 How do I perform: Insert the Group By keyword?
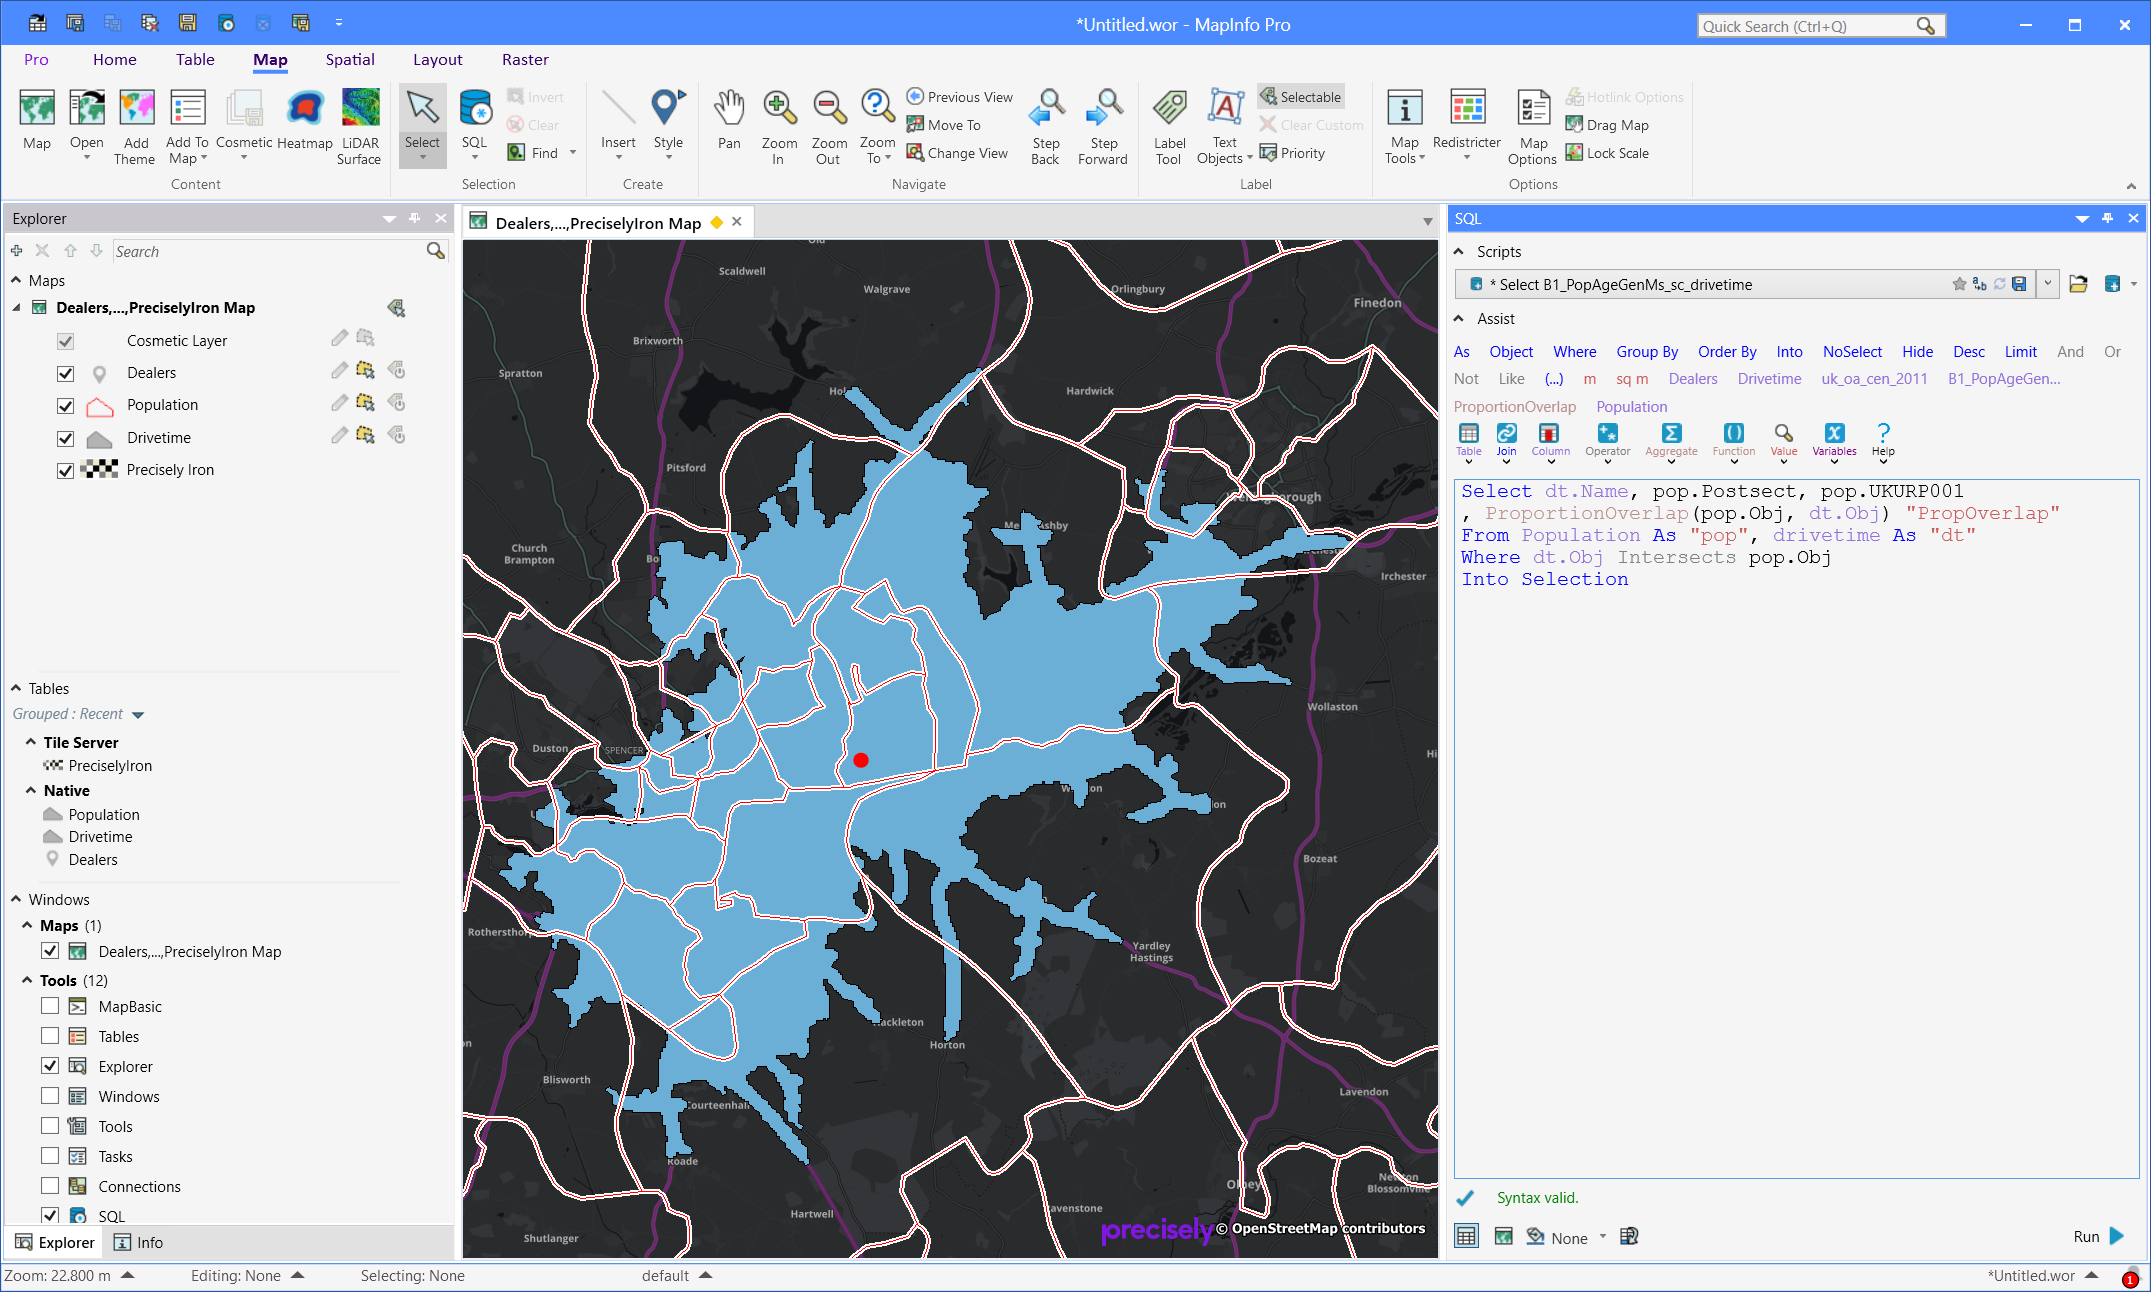pyautogui.click(x=1647, y=352)
